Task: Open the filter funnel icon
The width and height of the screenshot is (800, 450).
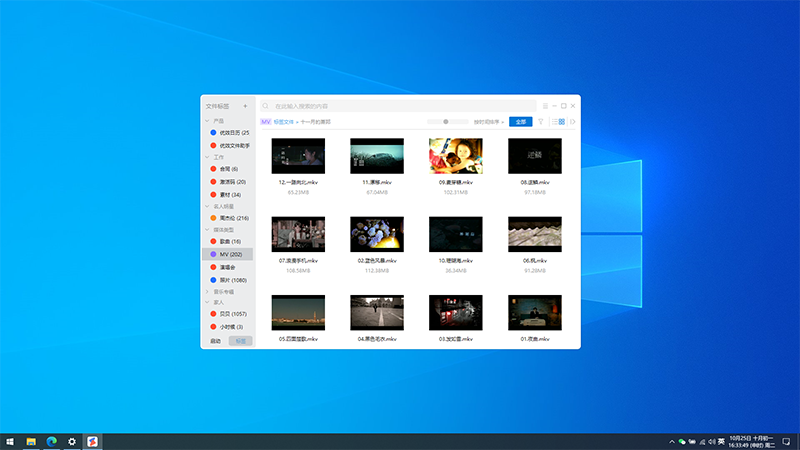Action: pyautogui.click(x=541, y=122)
